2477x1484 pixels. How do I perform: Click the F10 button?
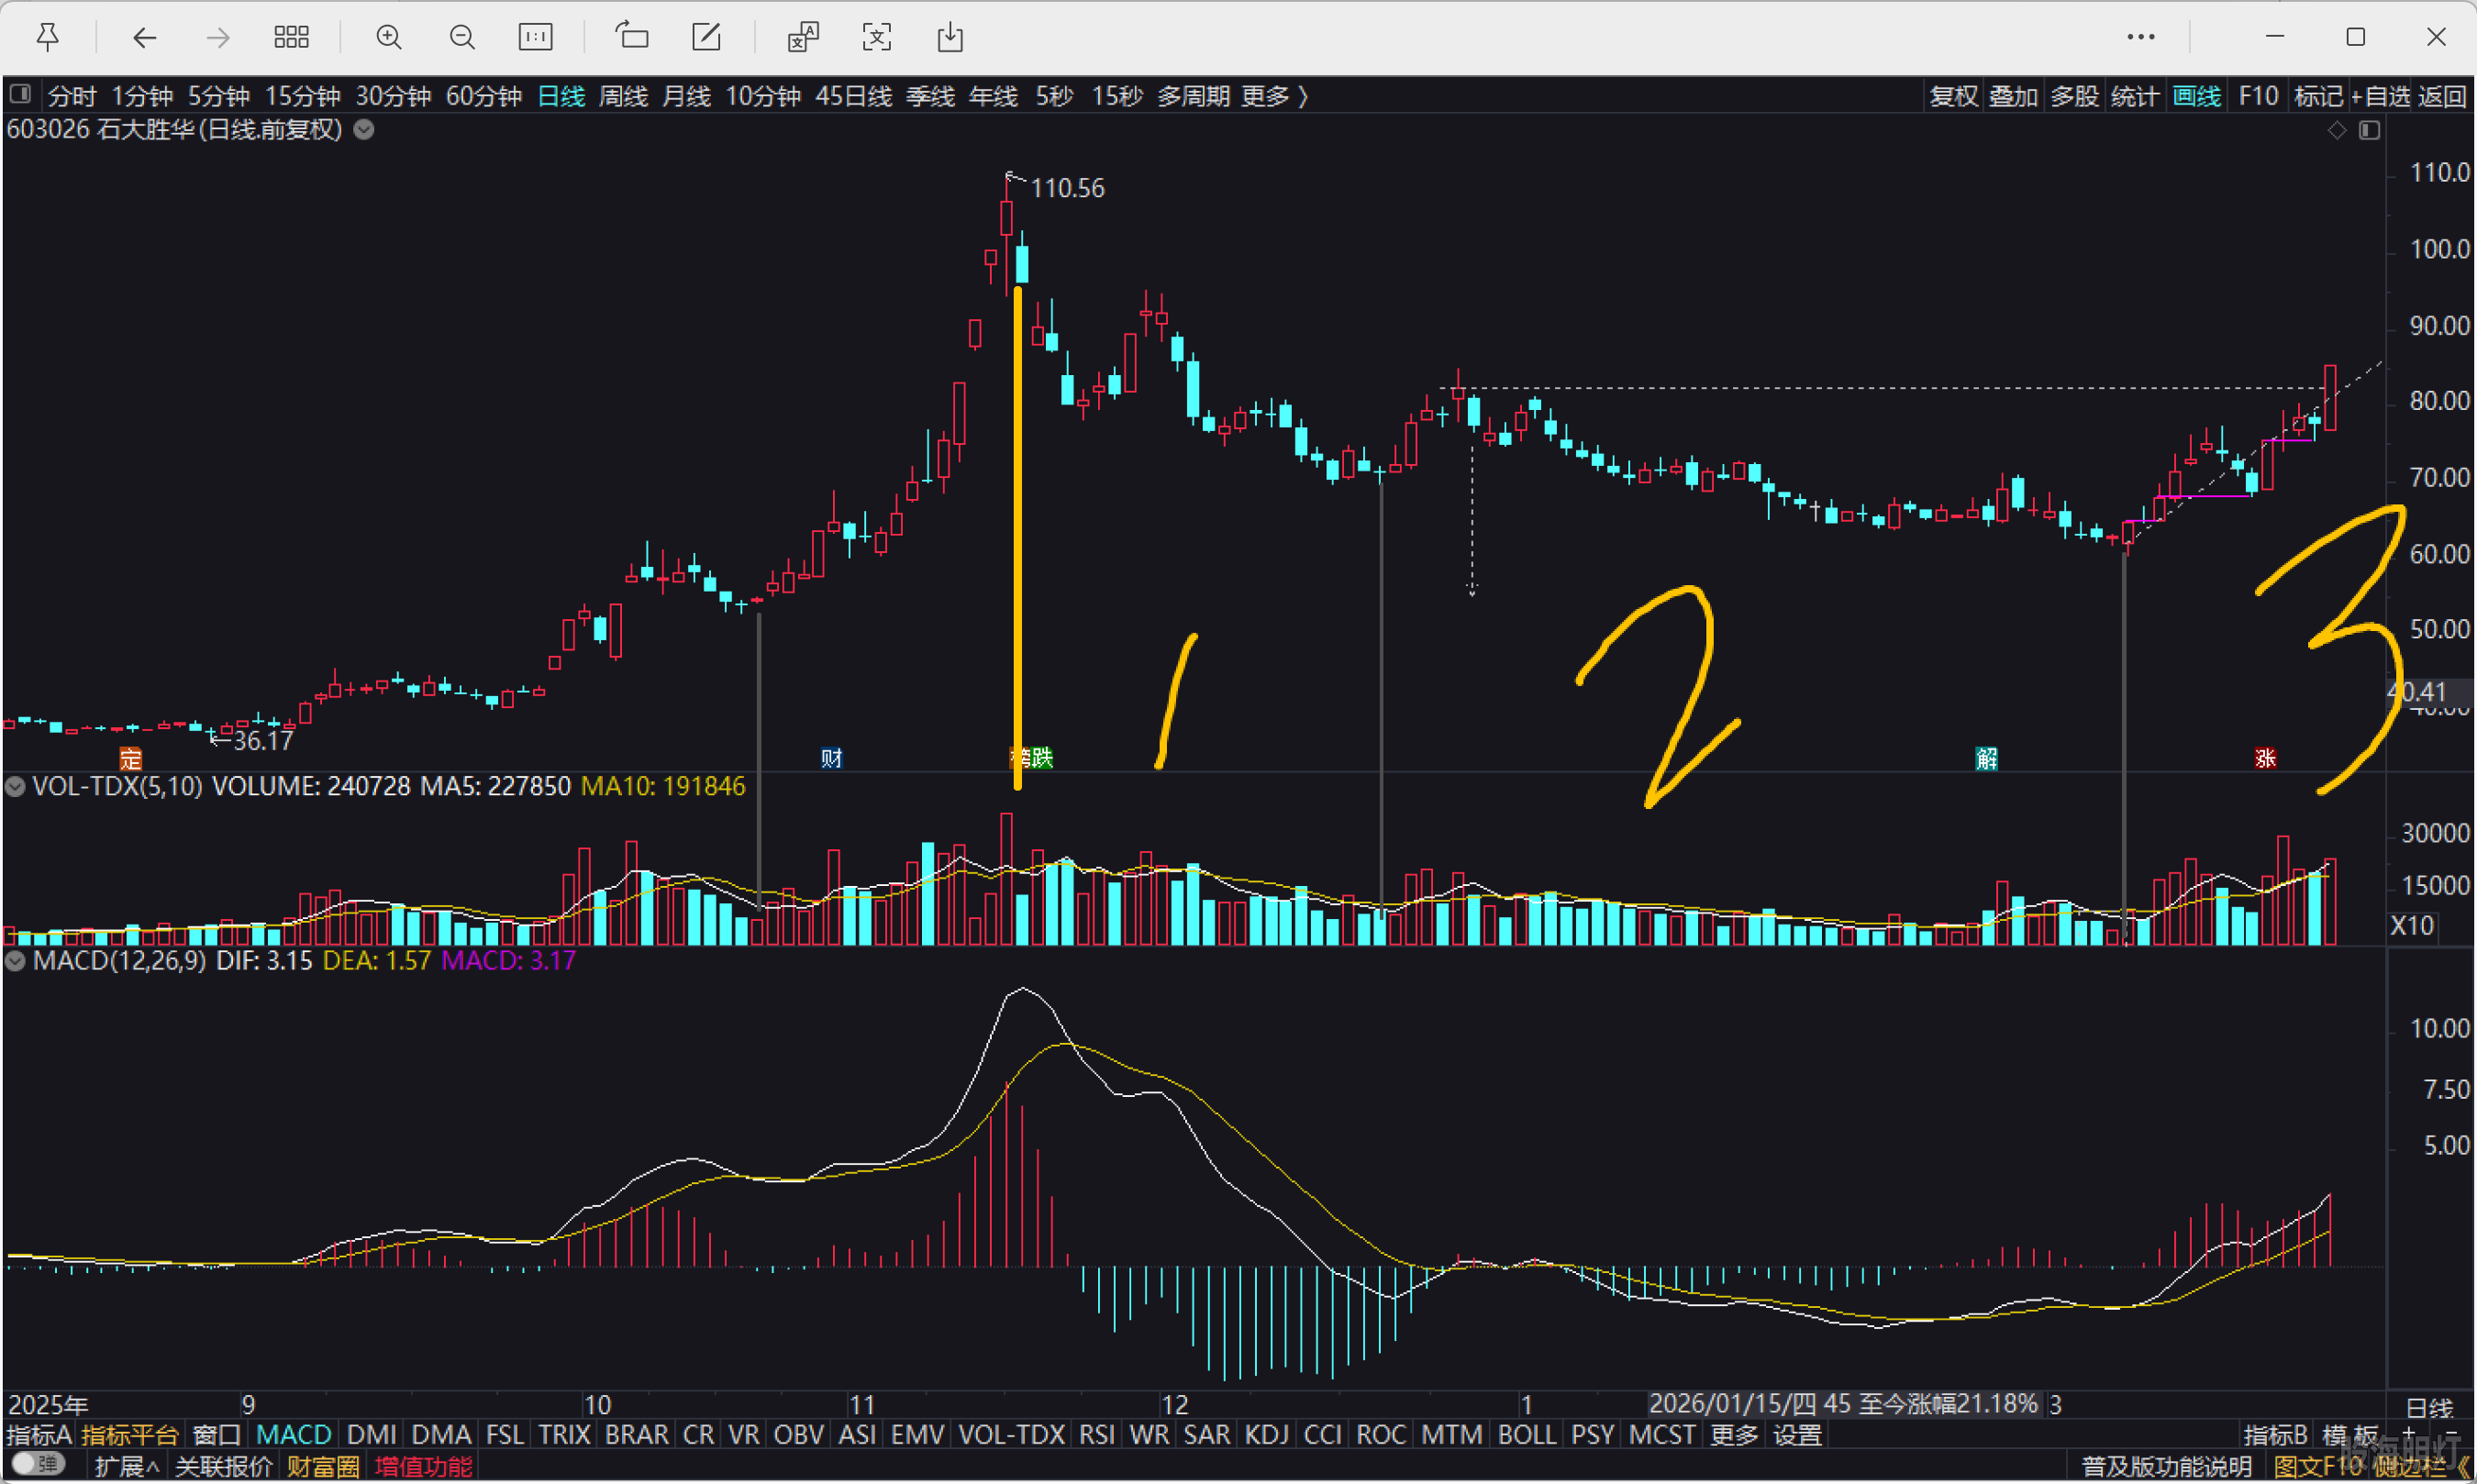pos(2257,97)
